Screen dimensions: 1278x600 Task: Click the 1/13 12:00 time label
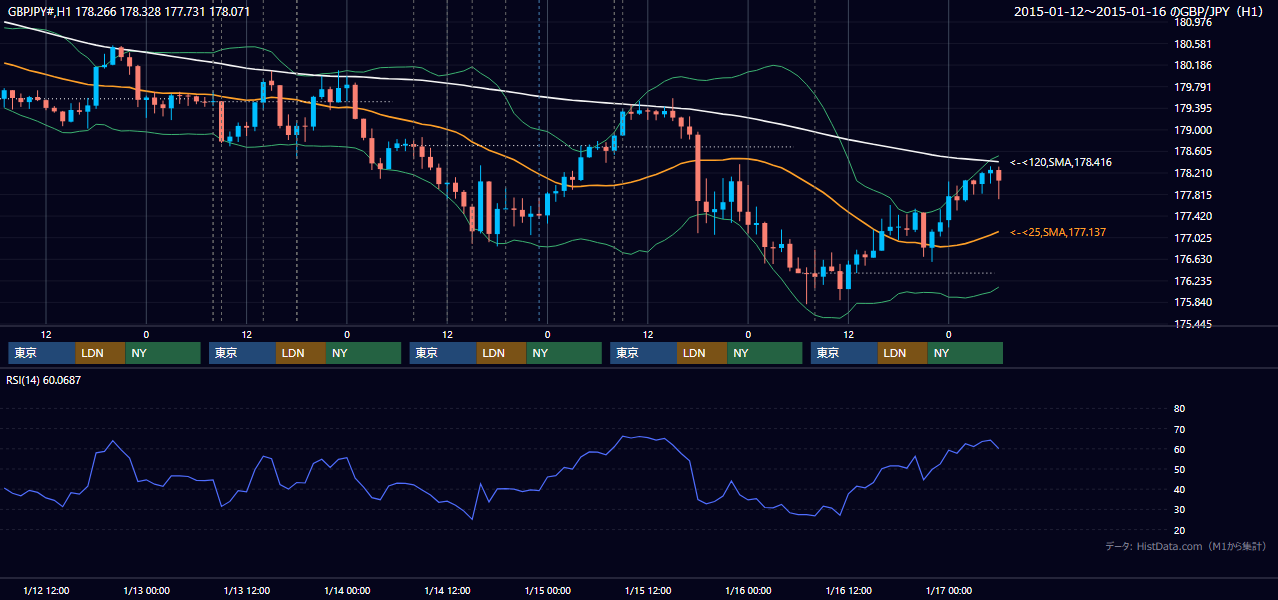(x=247, y=590)
